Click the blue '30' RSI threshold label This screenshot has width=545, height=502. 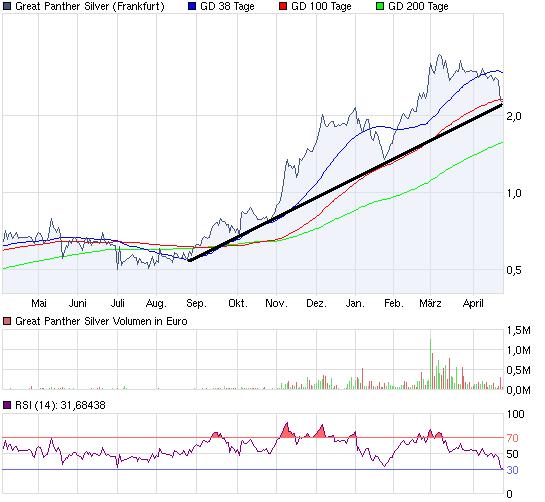pos(512,470)
